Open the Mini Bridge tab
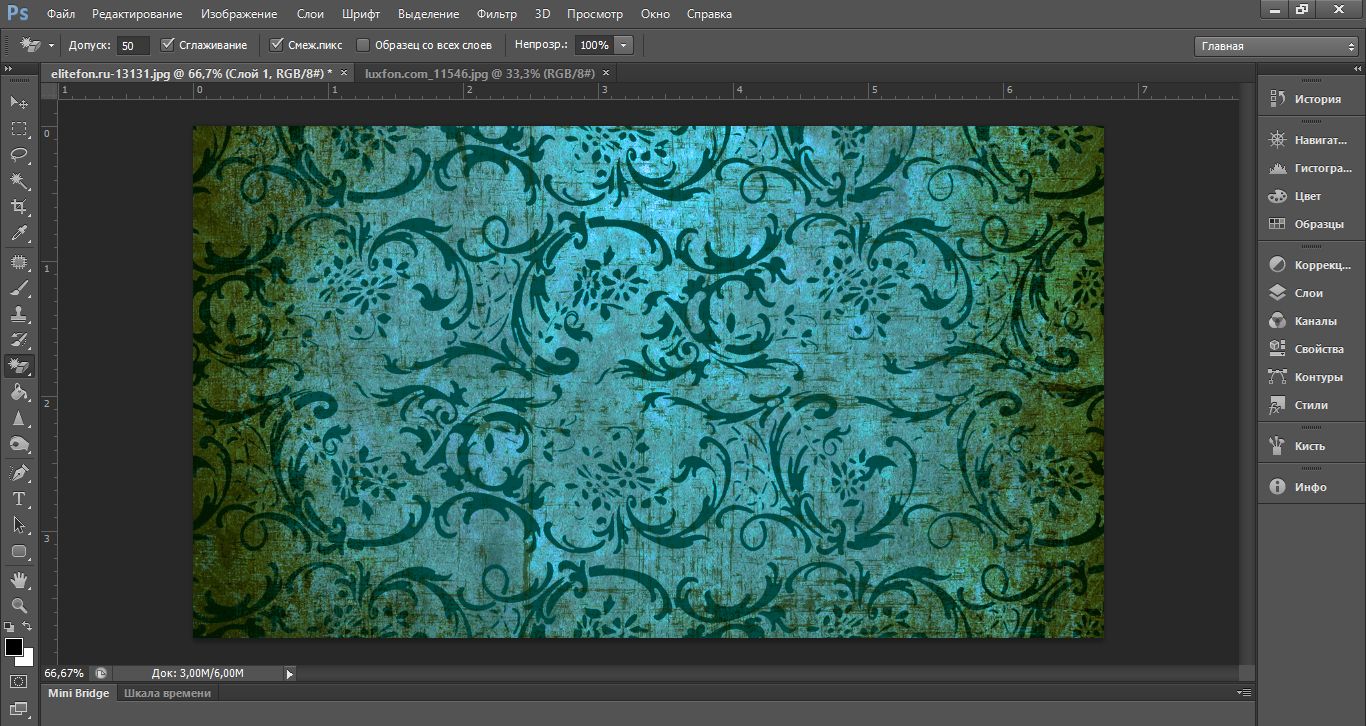The height and width of the screenshot is (726, 1366). click(x=79, y=693)
